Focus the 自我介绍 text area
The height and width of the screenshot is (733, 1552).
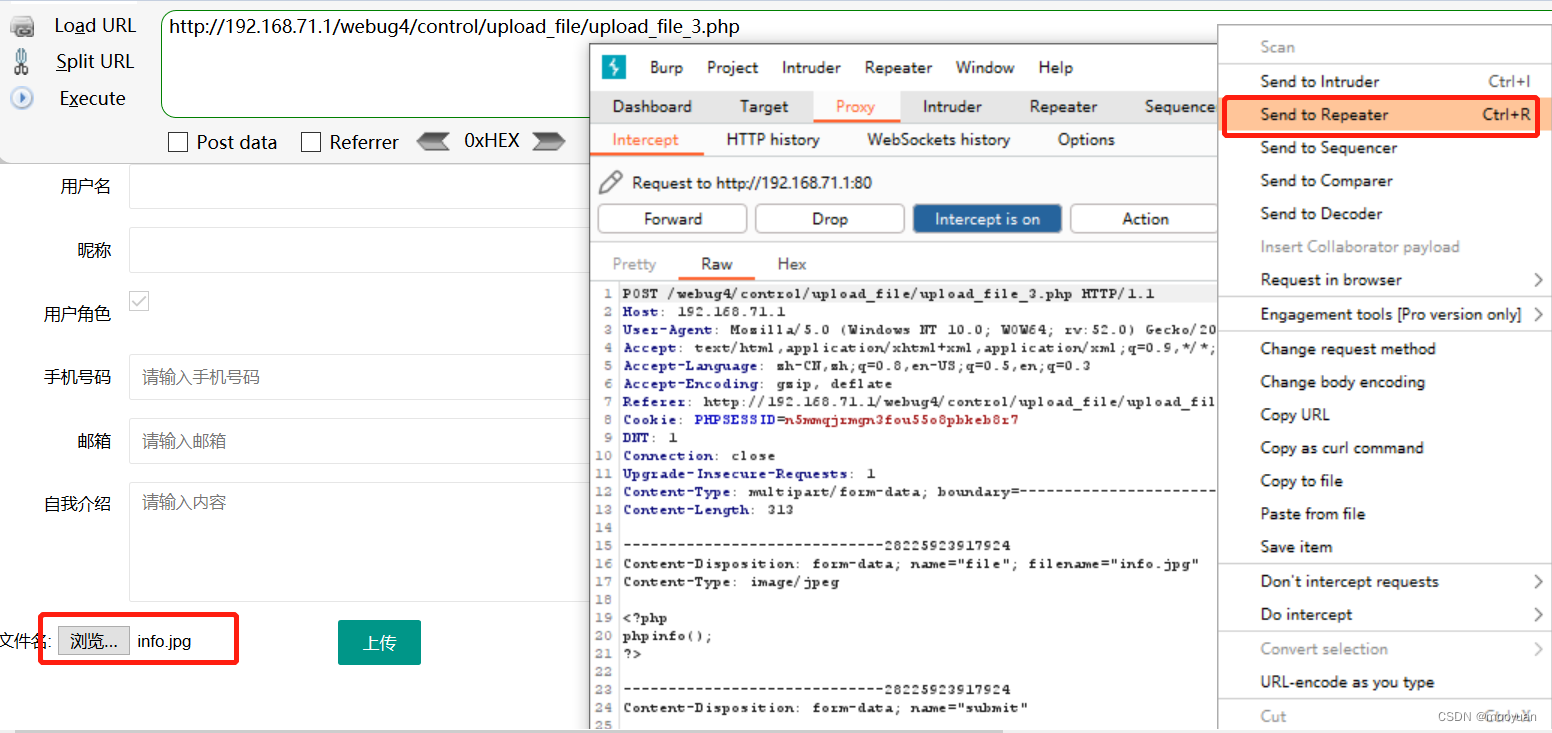tap(360, 542)
